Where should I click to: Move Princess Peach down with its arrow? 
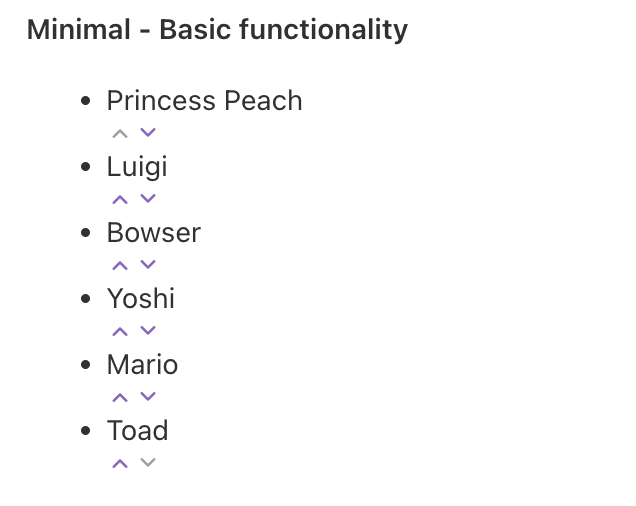click(x=148, y=133)
